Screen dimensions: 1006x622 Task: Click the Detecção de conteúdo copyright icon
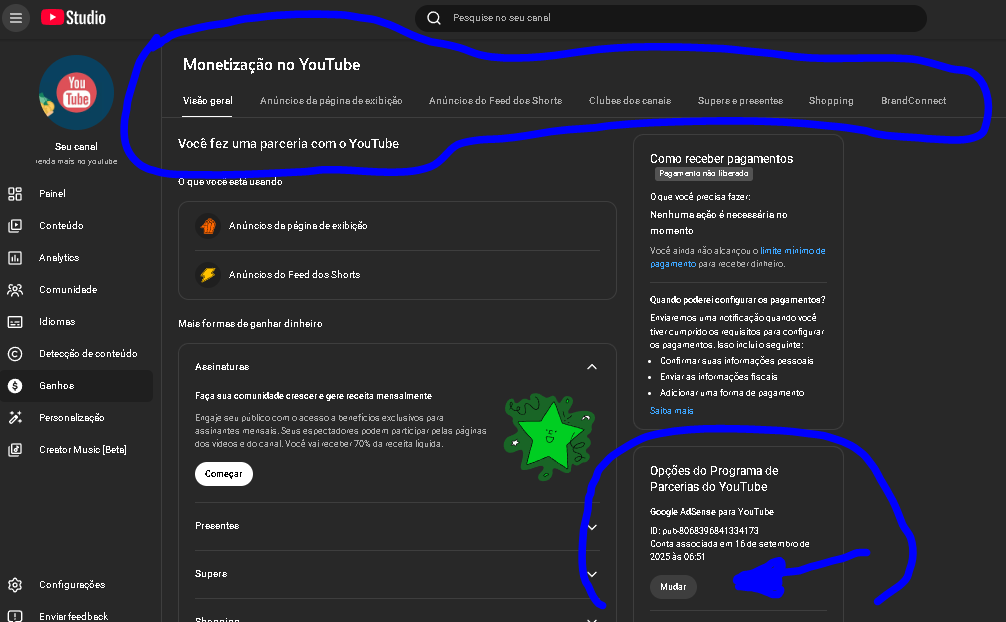coord(15,354)
